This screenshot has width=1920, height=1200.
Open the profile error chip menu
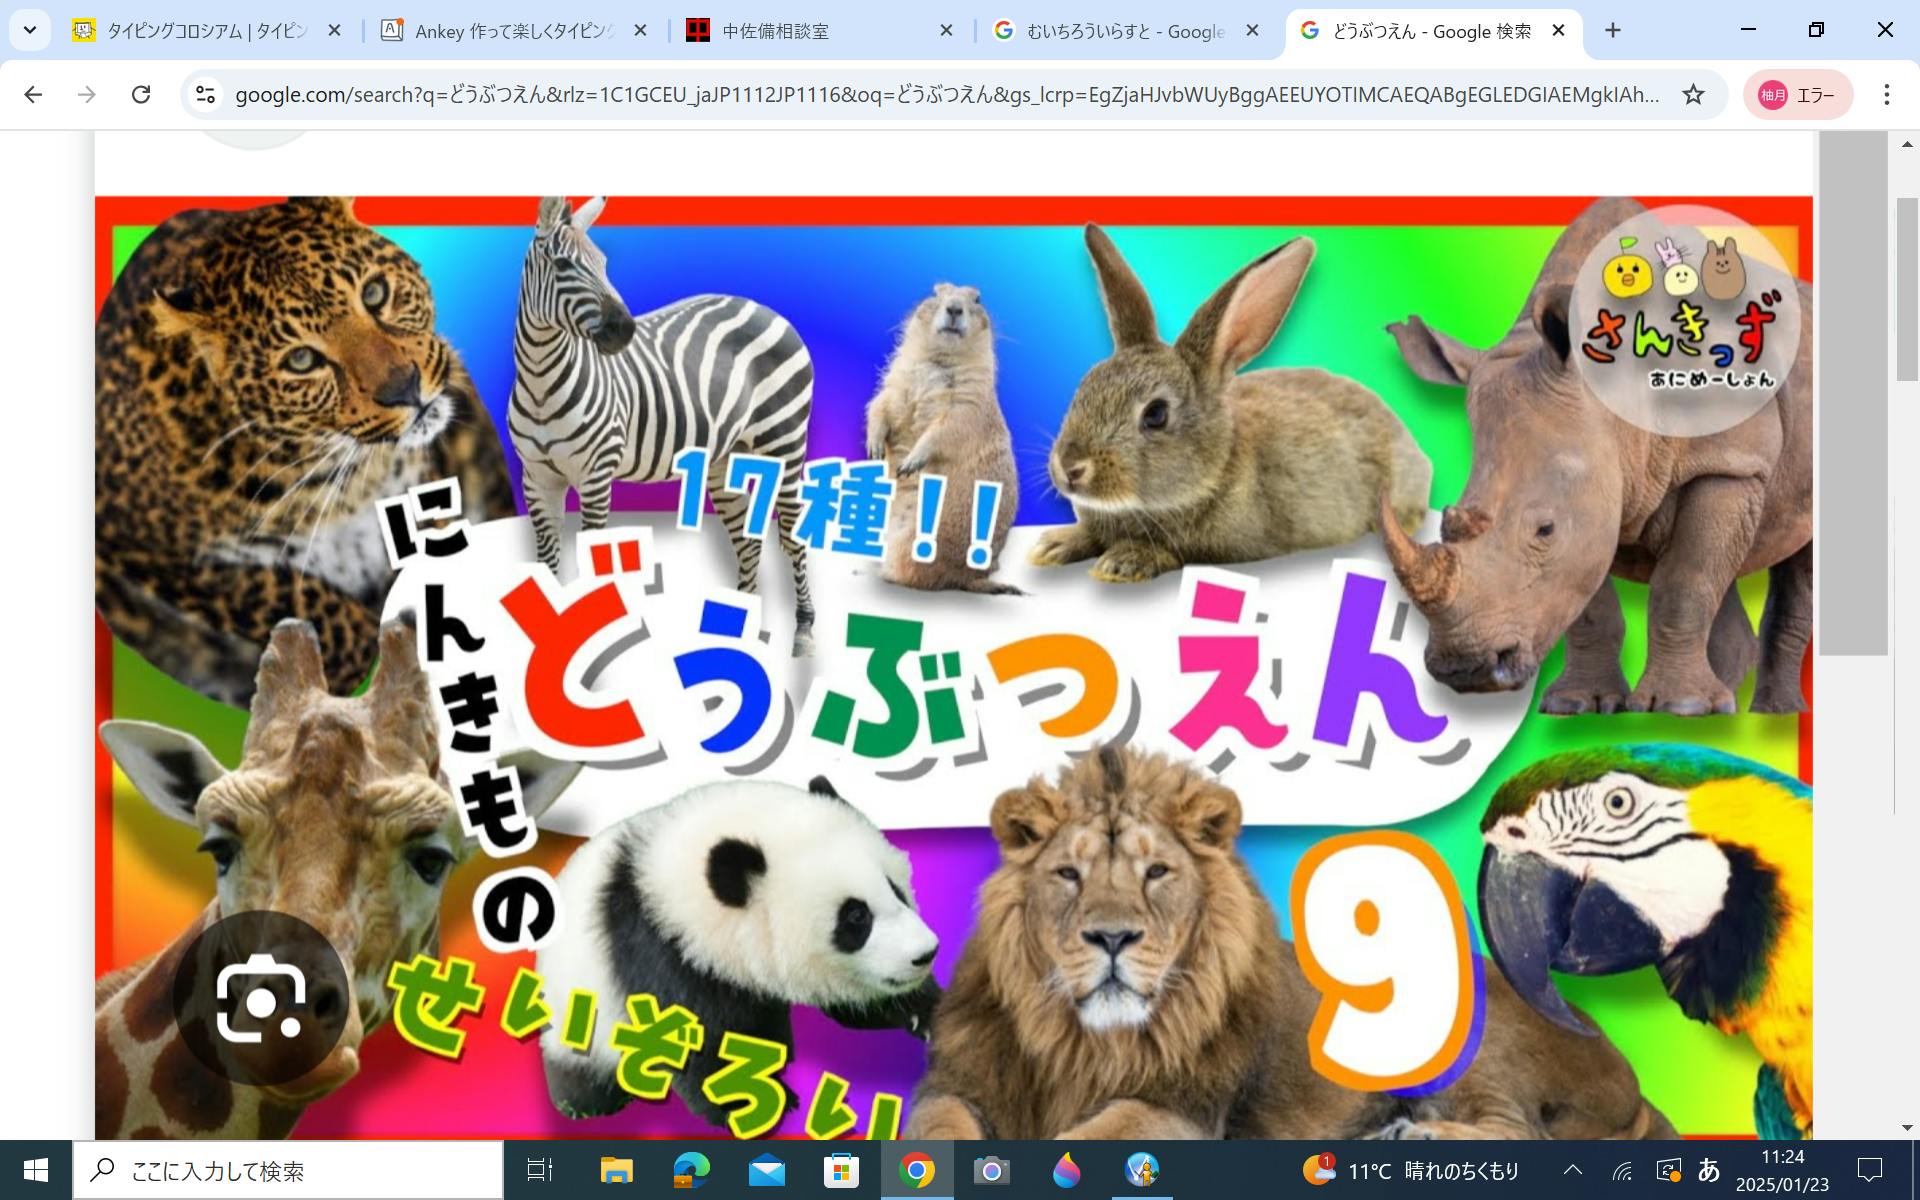click(x=1797, y=95)
